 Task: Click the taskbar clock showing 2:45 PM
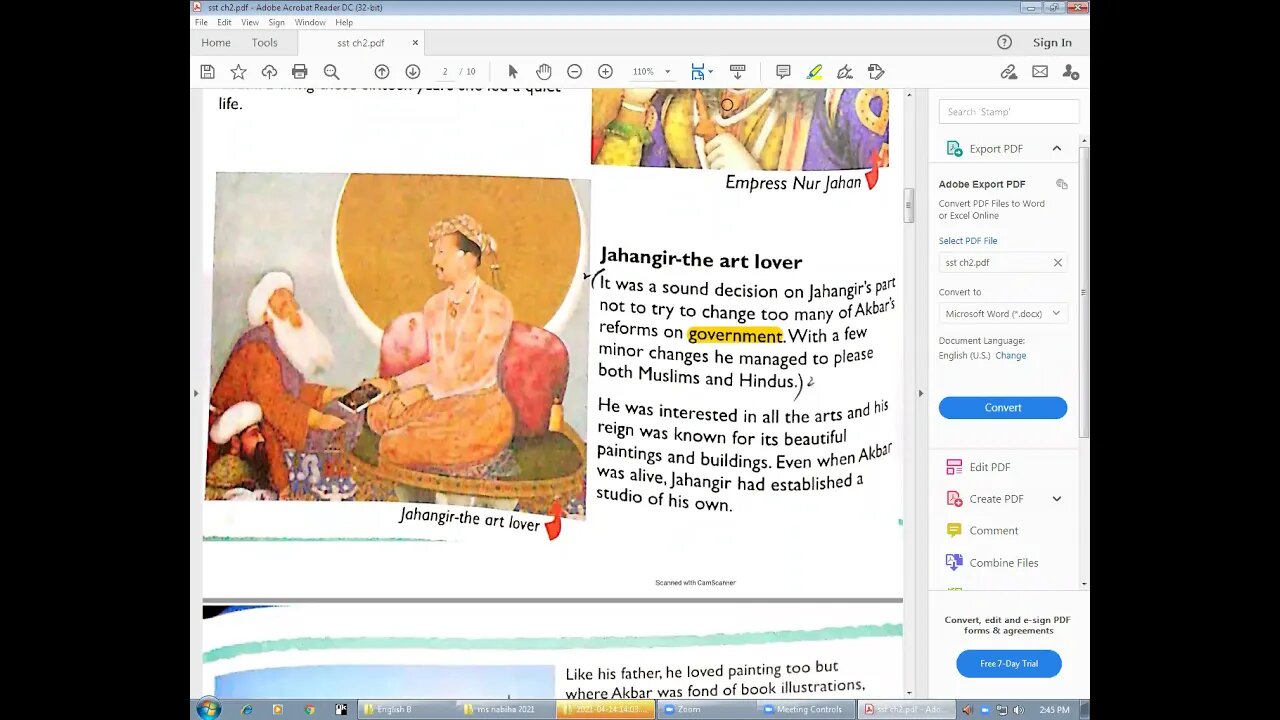click(x=1054, y=710)
